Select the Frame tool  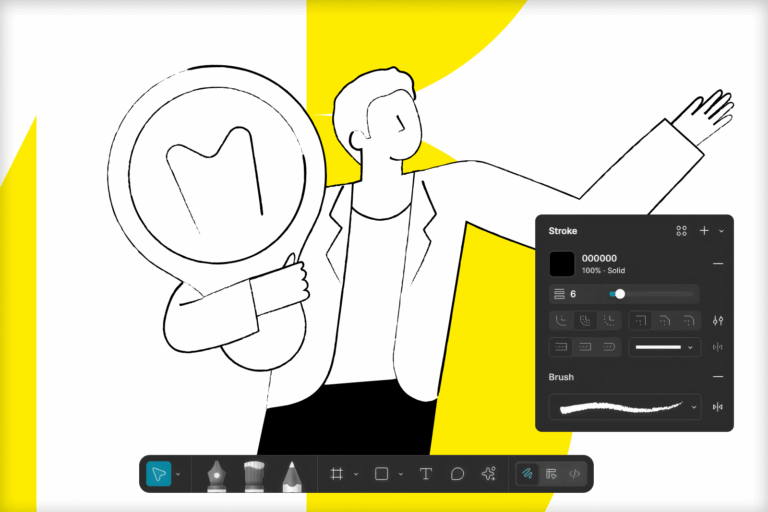[336, 474]
